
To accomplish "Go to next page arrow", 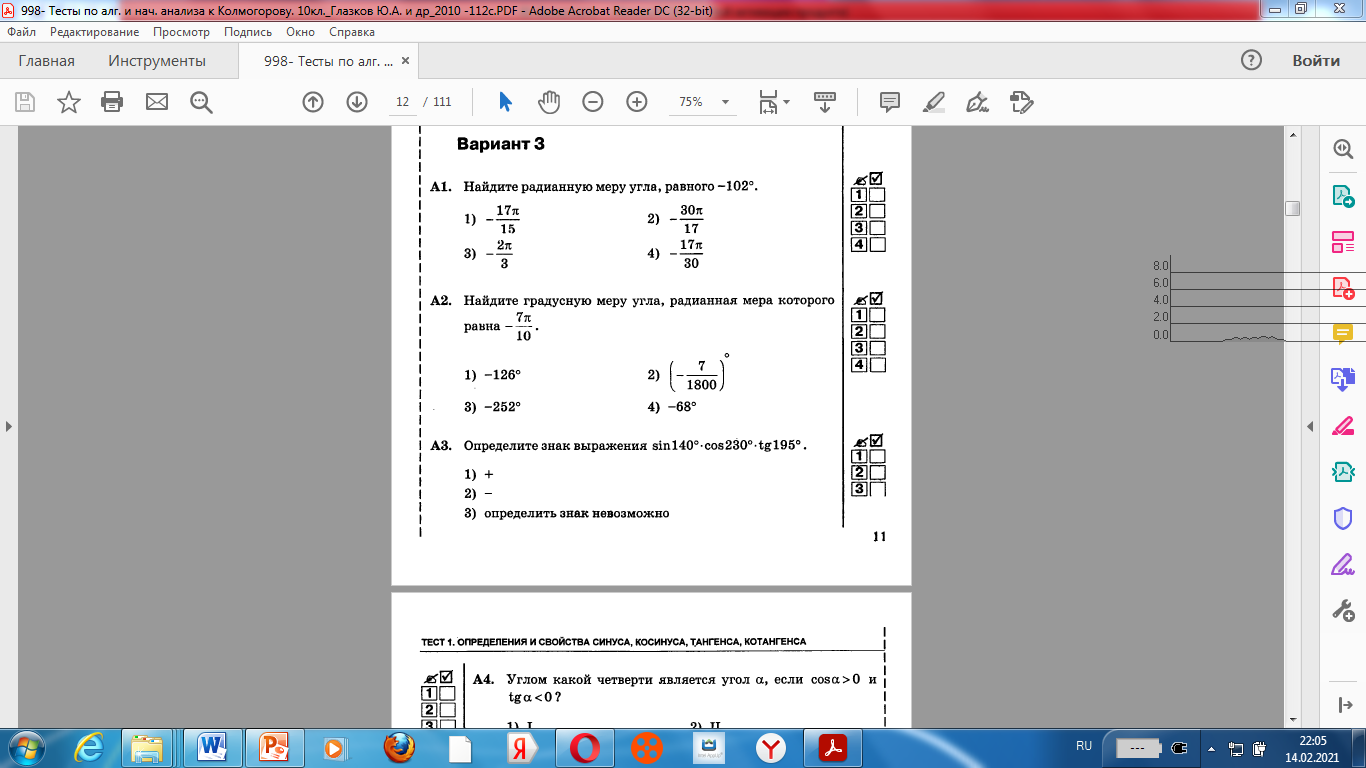I will [x=357, y=102].
